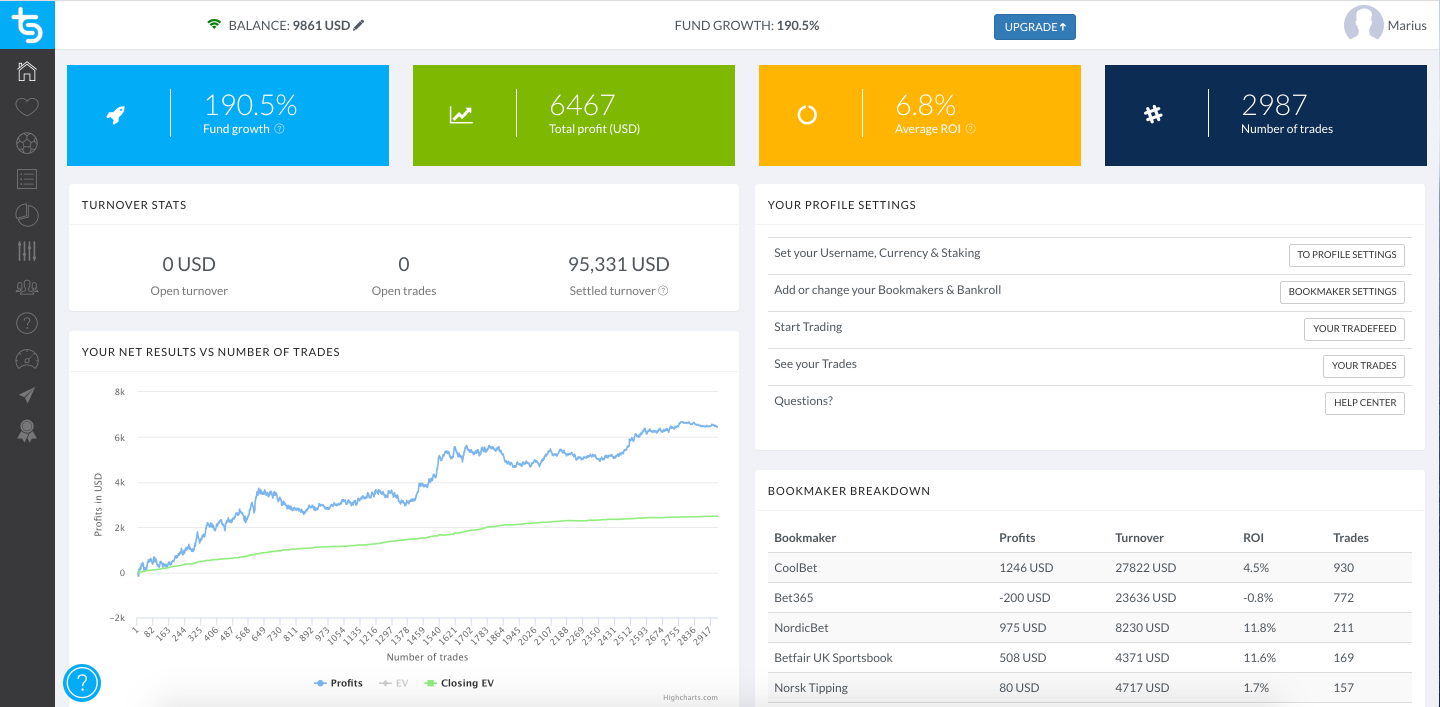Screen dimensions: 1440x707
Task: Toggle the Profits series in the chart legend
Action: pos(338,682)
